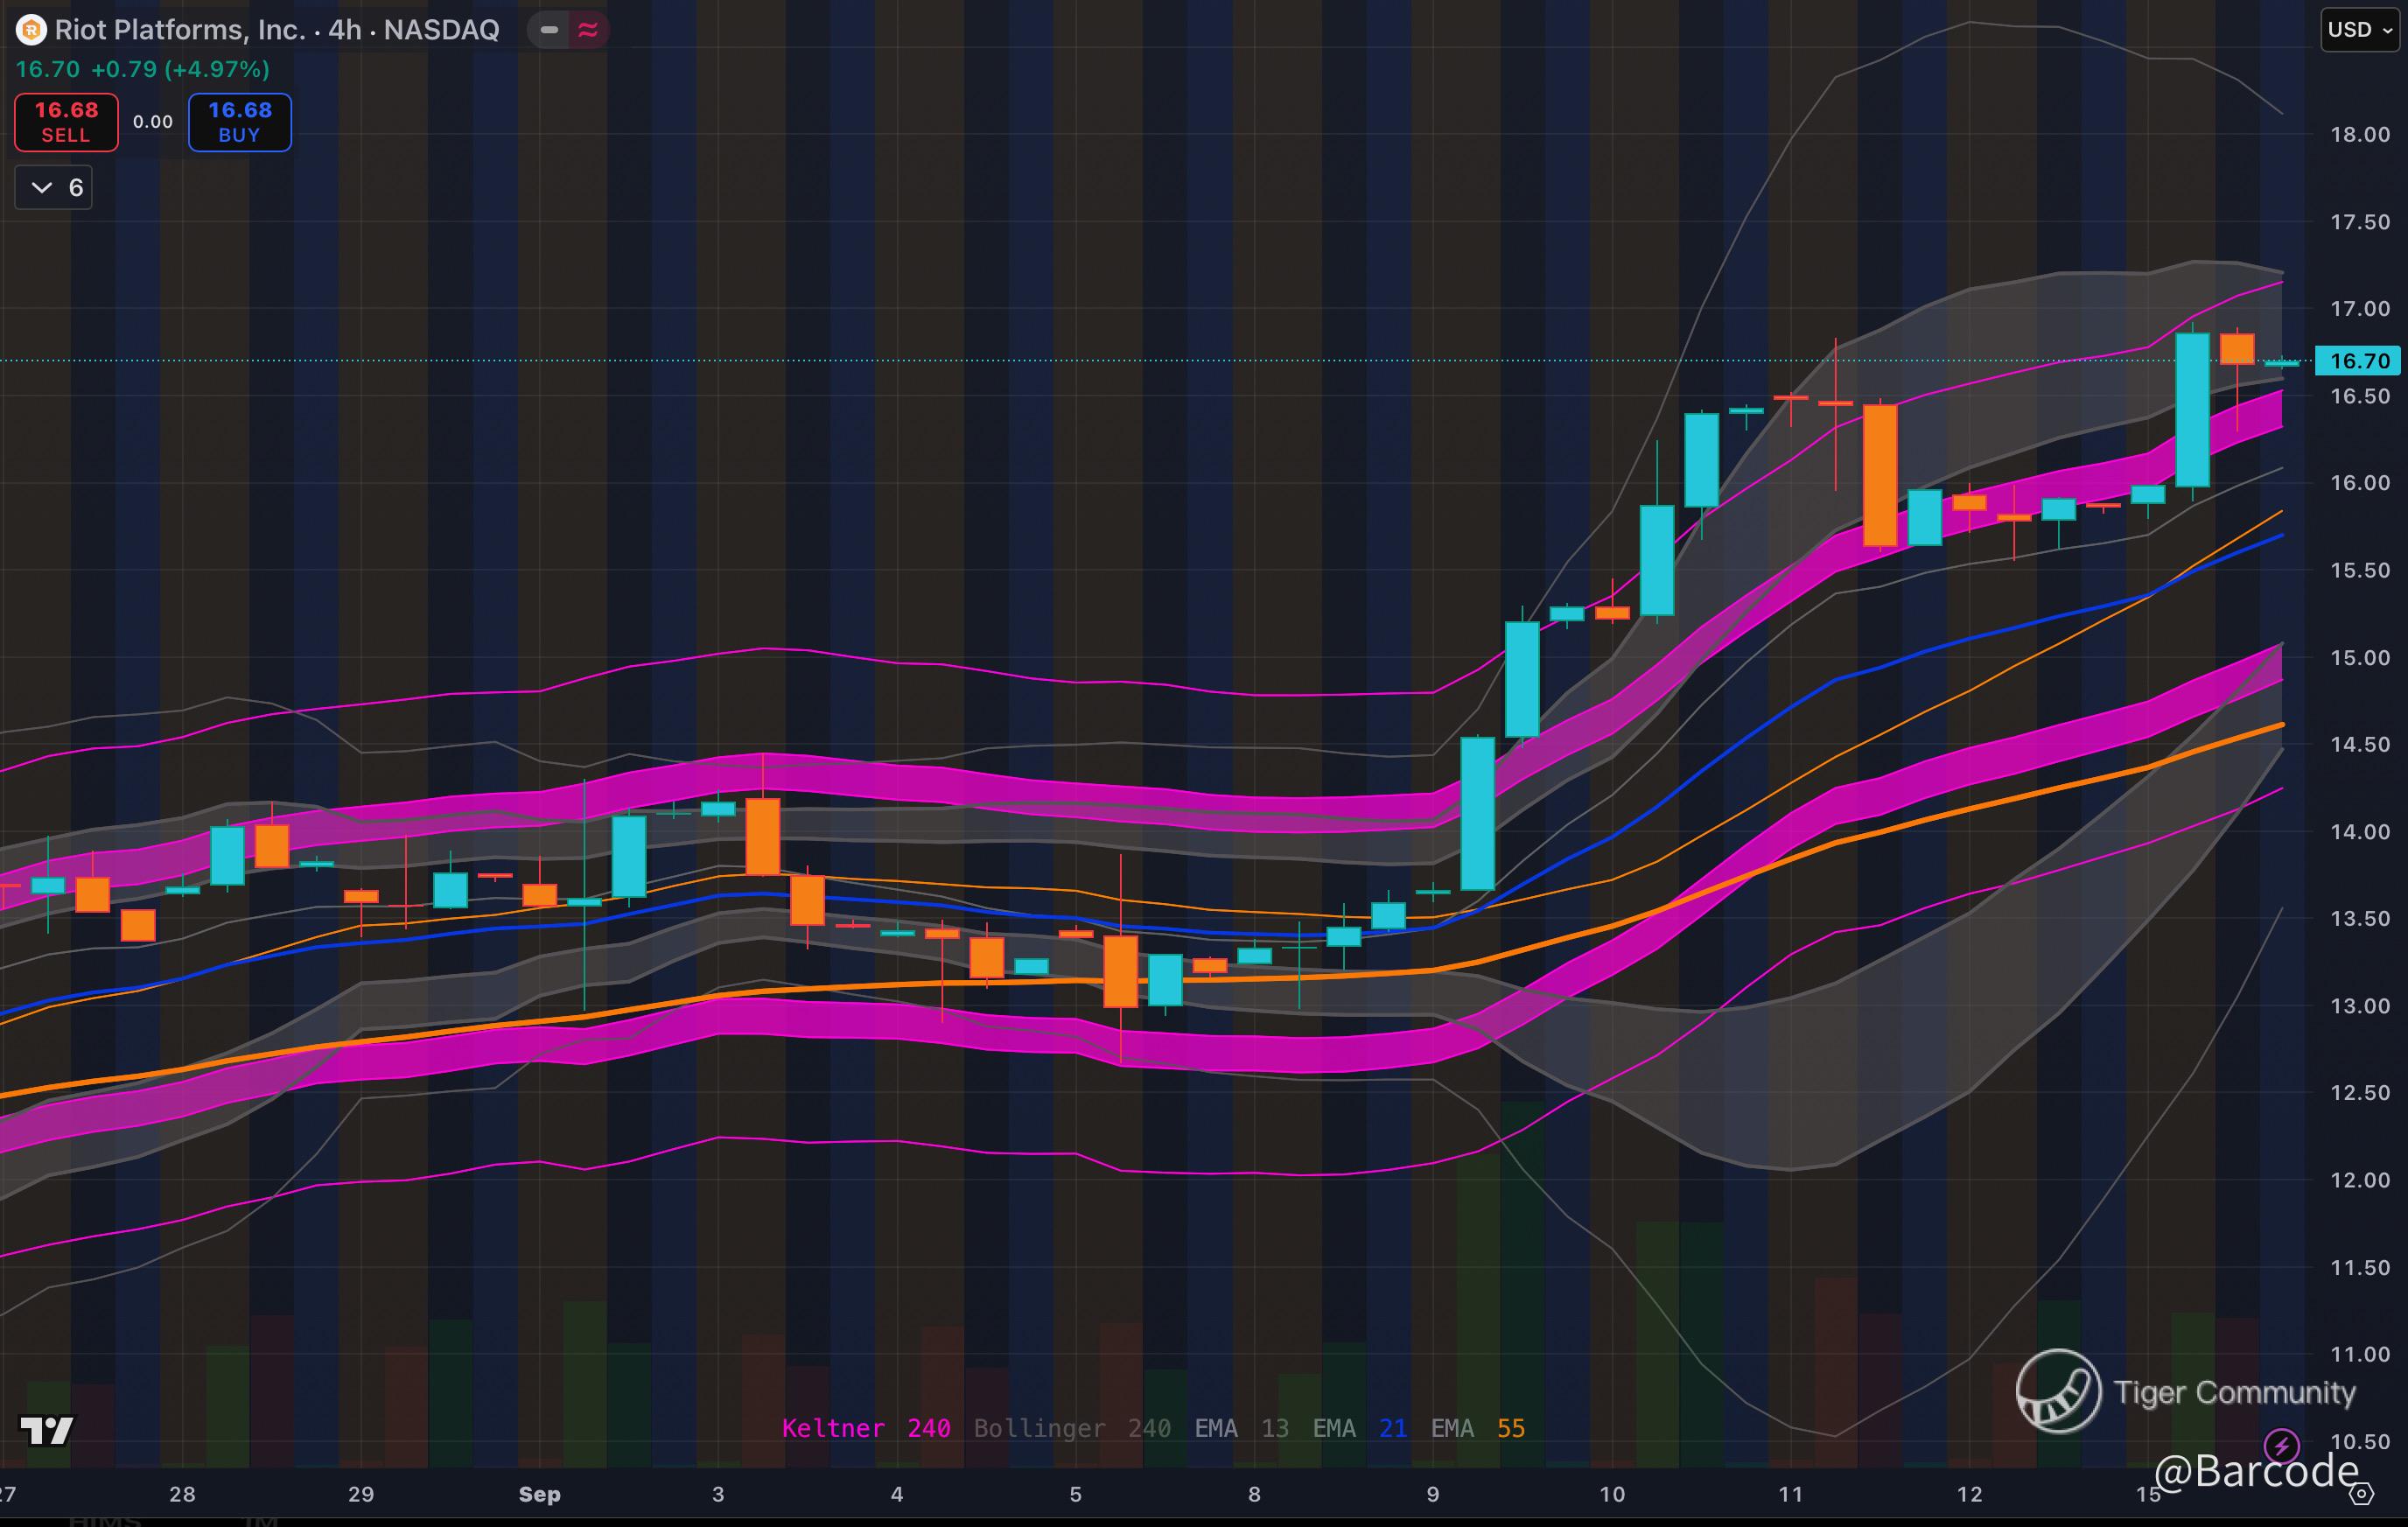The height and width of the screenshot is (1527, 2408).
Task: Click the Tiger Community logo watermark
Action: [x=2058, y=1391]
